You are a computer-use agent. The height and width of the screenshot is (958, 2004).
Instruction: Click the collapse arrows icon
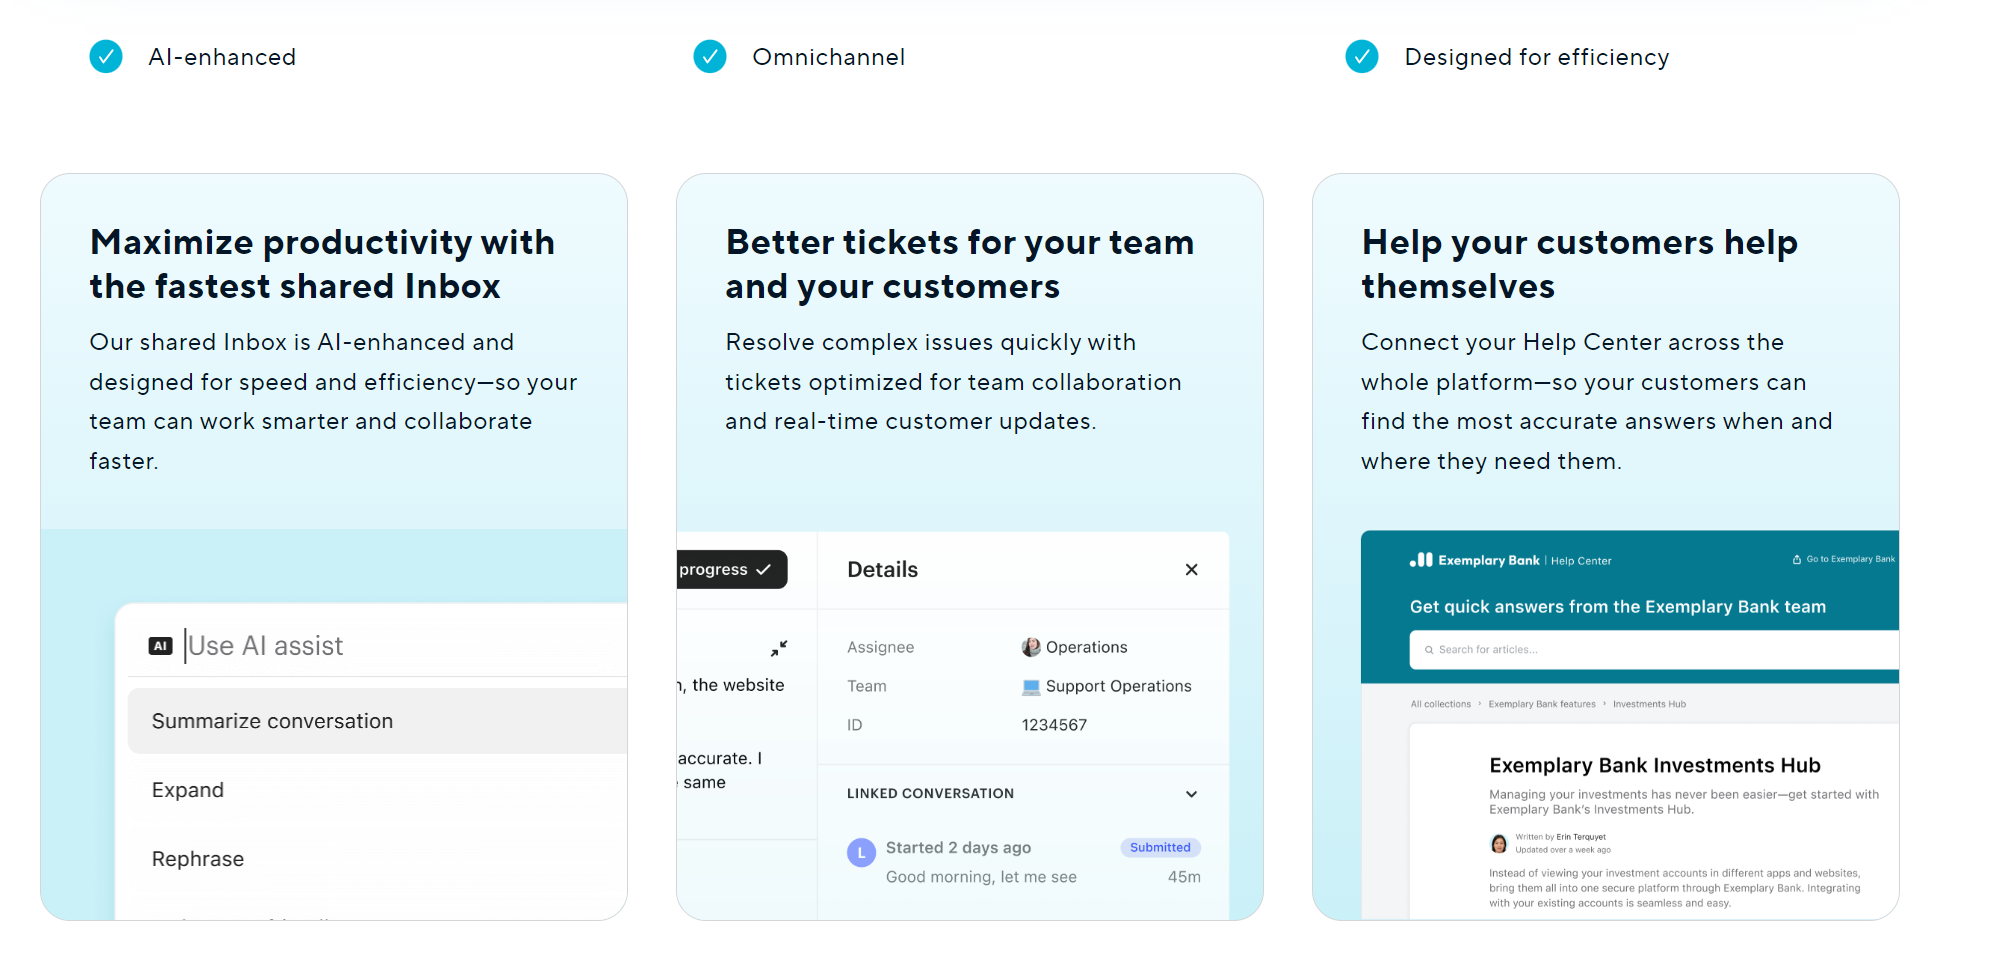(779, 648)
